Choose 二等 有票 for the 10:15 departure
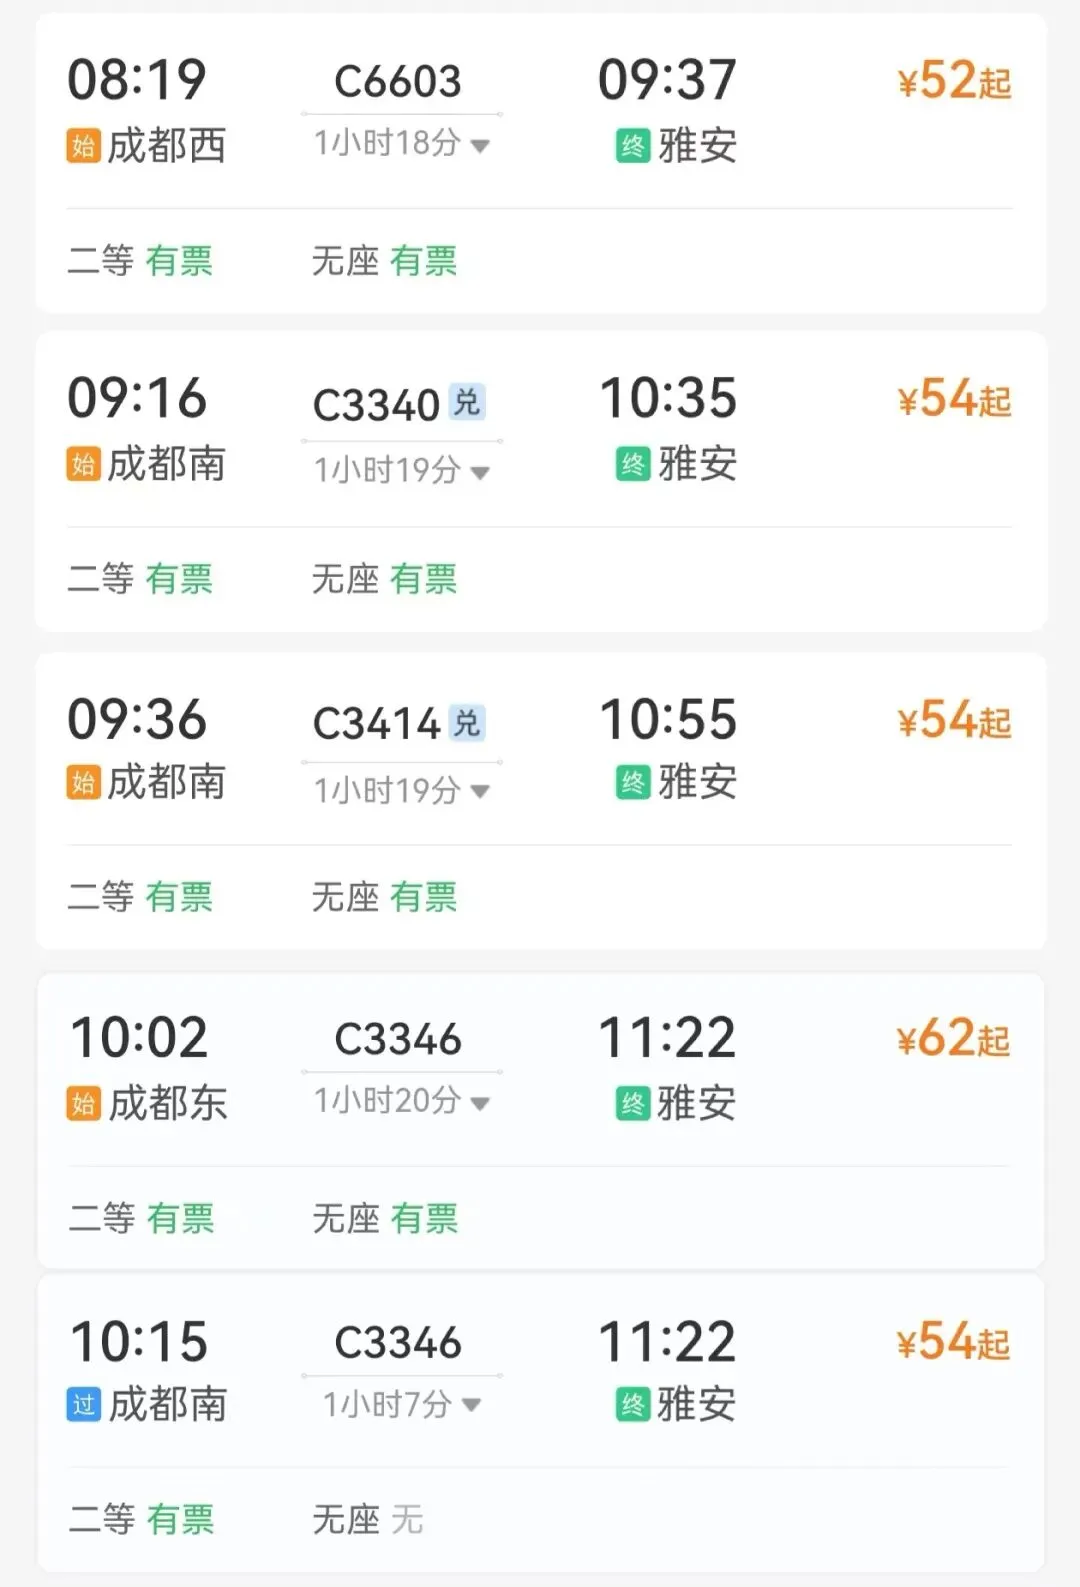This screenshot has width=1080, height=1587. coord(141,1519)
